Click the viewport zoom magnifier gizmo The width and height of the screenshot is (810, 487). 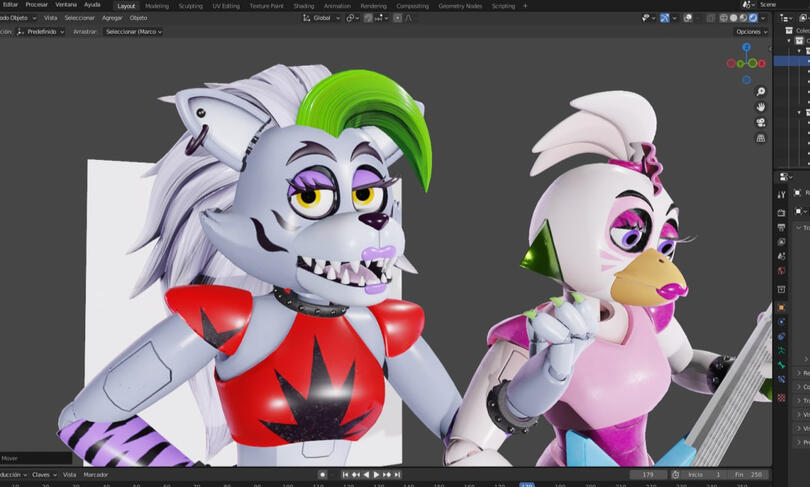pos(761,91)
